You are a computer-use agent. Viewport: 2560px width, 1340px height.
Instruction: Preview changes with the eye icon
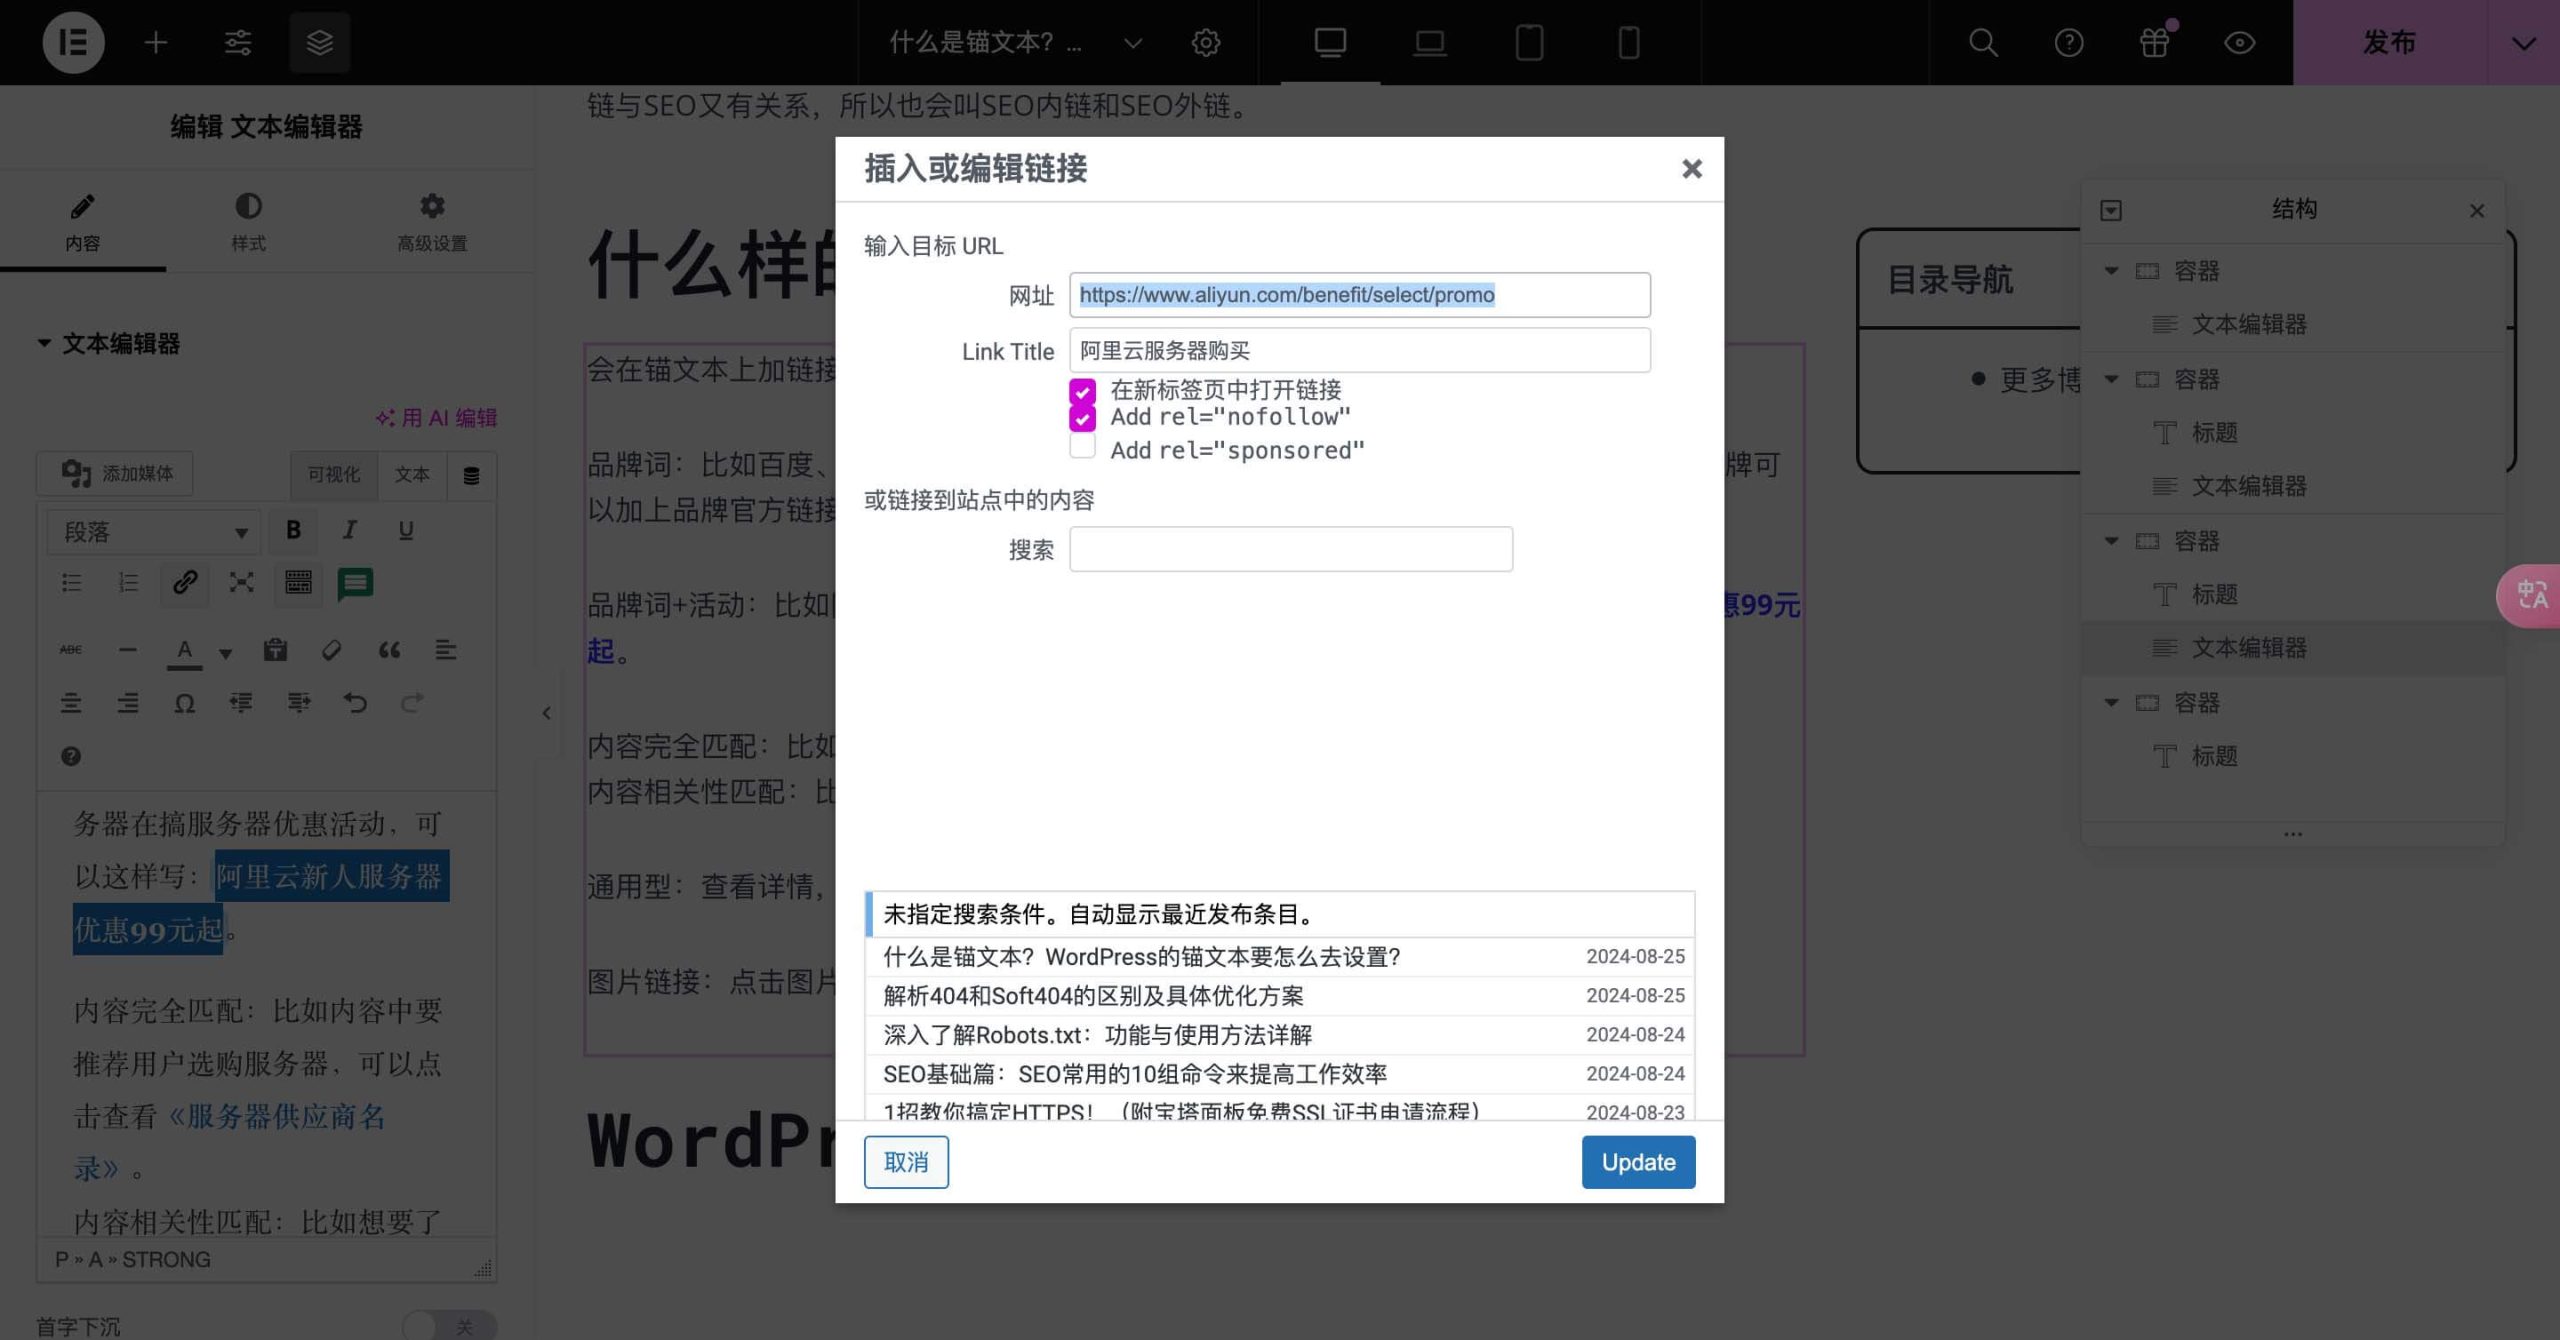coord(2239,42)
